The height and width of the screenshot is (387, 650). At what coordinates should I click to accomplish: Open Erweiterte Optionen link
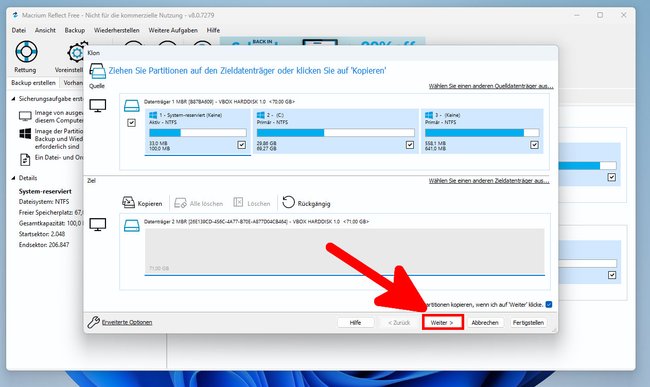pos(127,322)
